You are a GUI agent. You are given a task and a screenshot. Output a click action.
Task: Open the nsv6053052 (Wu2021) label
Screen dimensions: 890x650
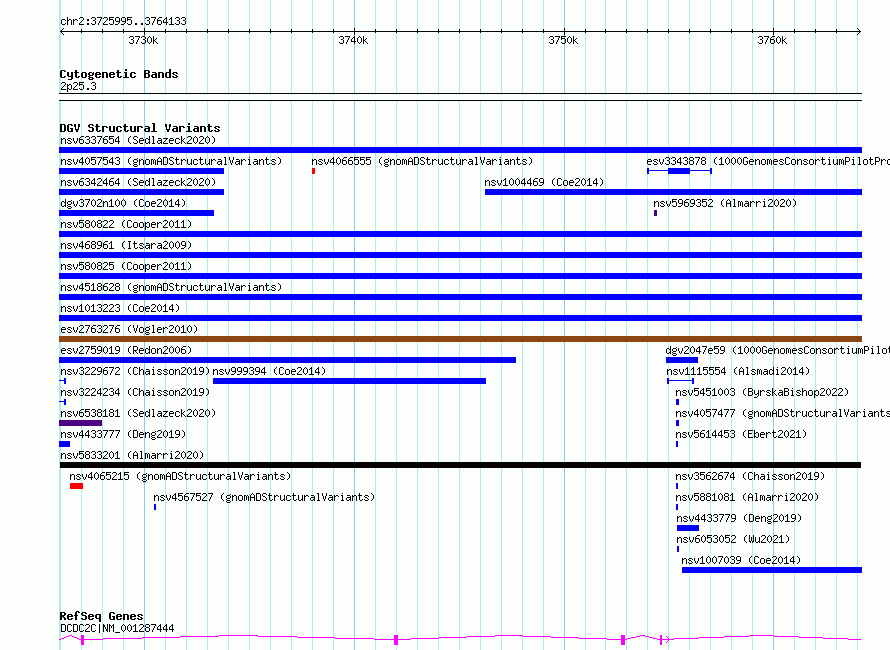coord(733,539)
